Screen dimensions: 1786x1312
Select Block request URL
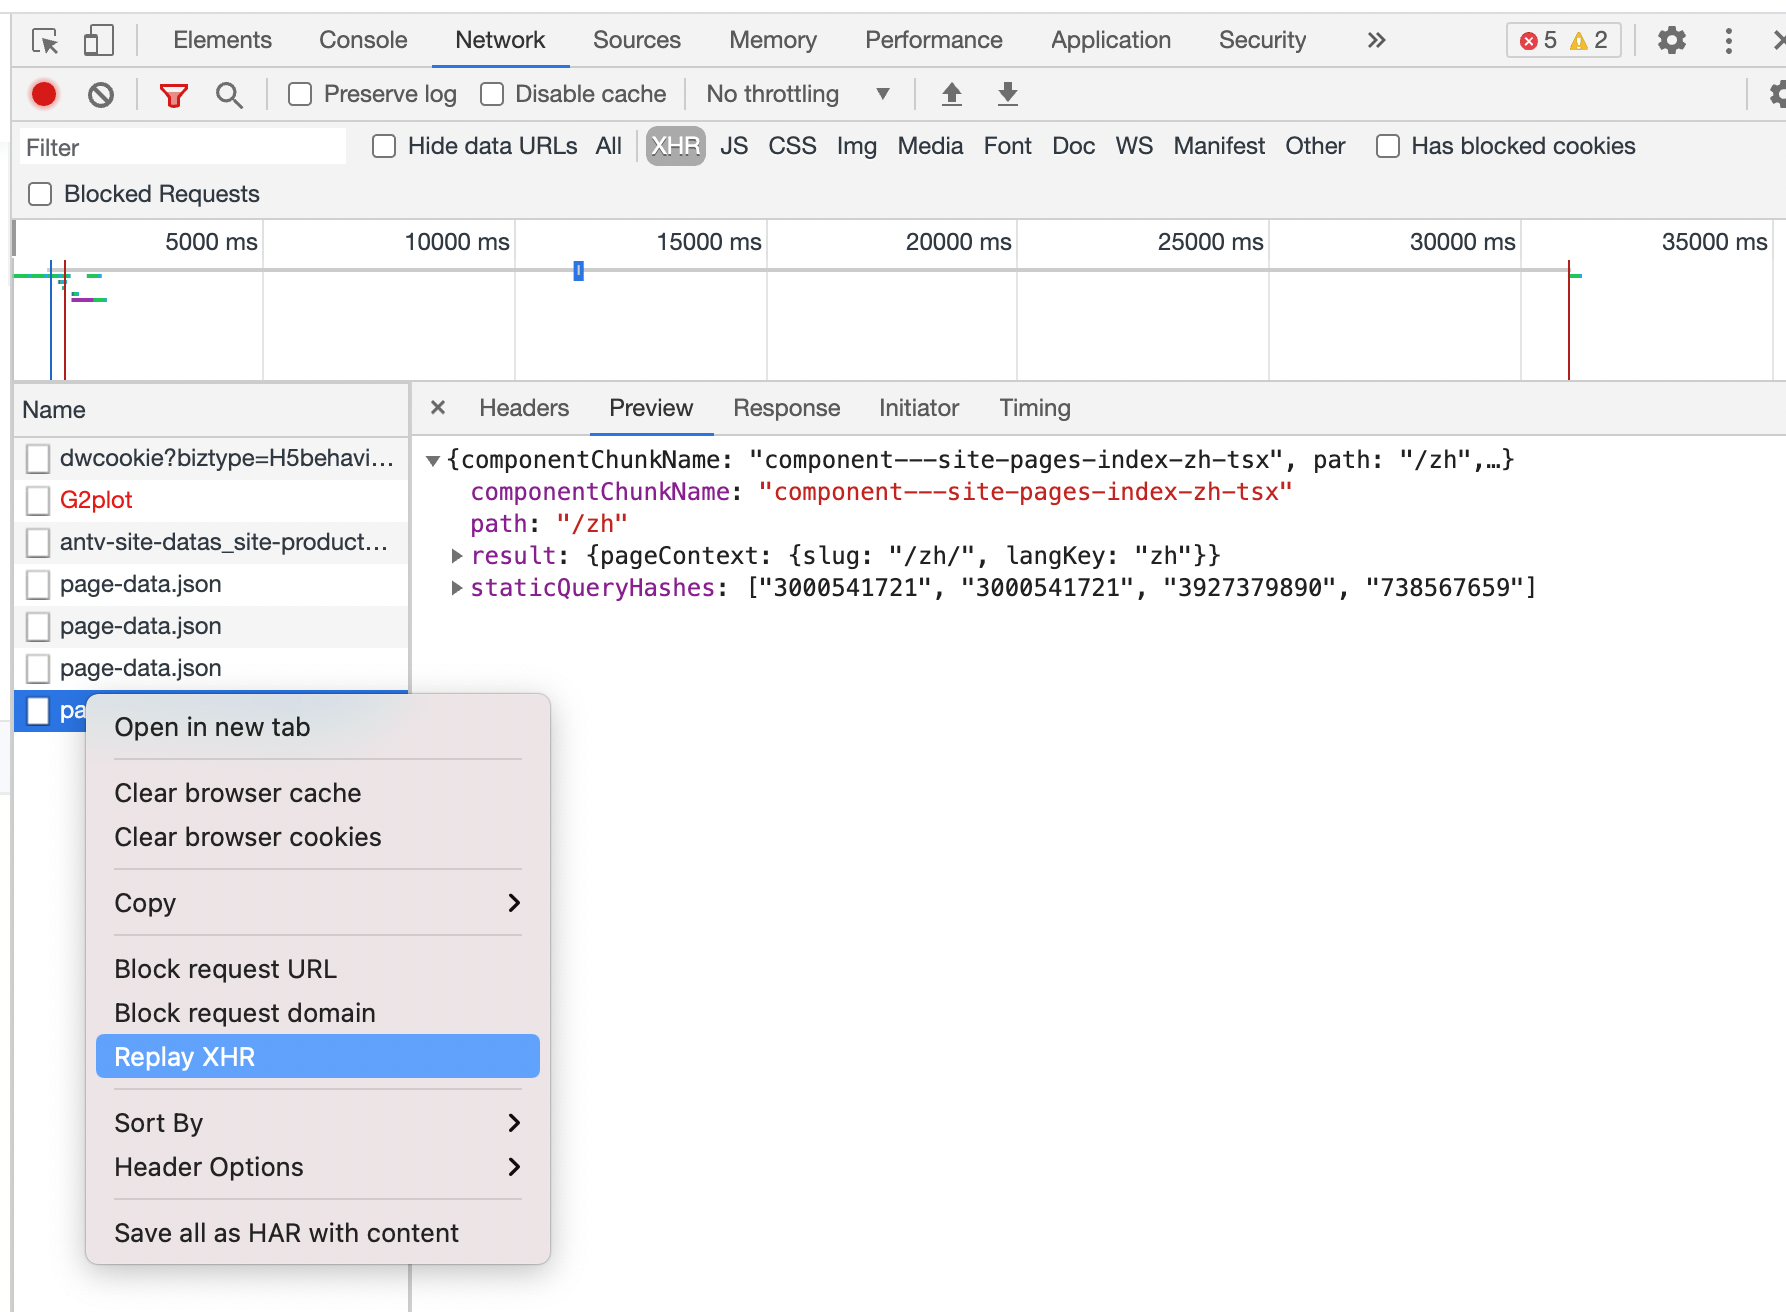pyautogui.click(x=318, y=969)
